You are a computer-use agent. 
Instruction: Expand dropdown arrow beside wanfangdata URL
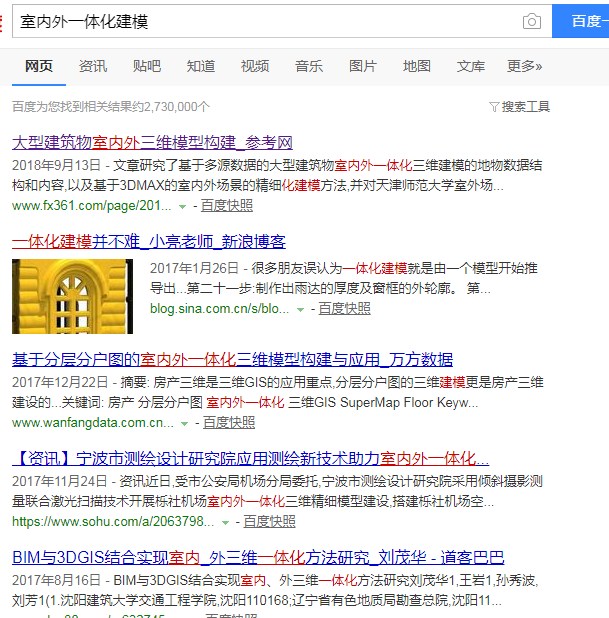[184, 424]
